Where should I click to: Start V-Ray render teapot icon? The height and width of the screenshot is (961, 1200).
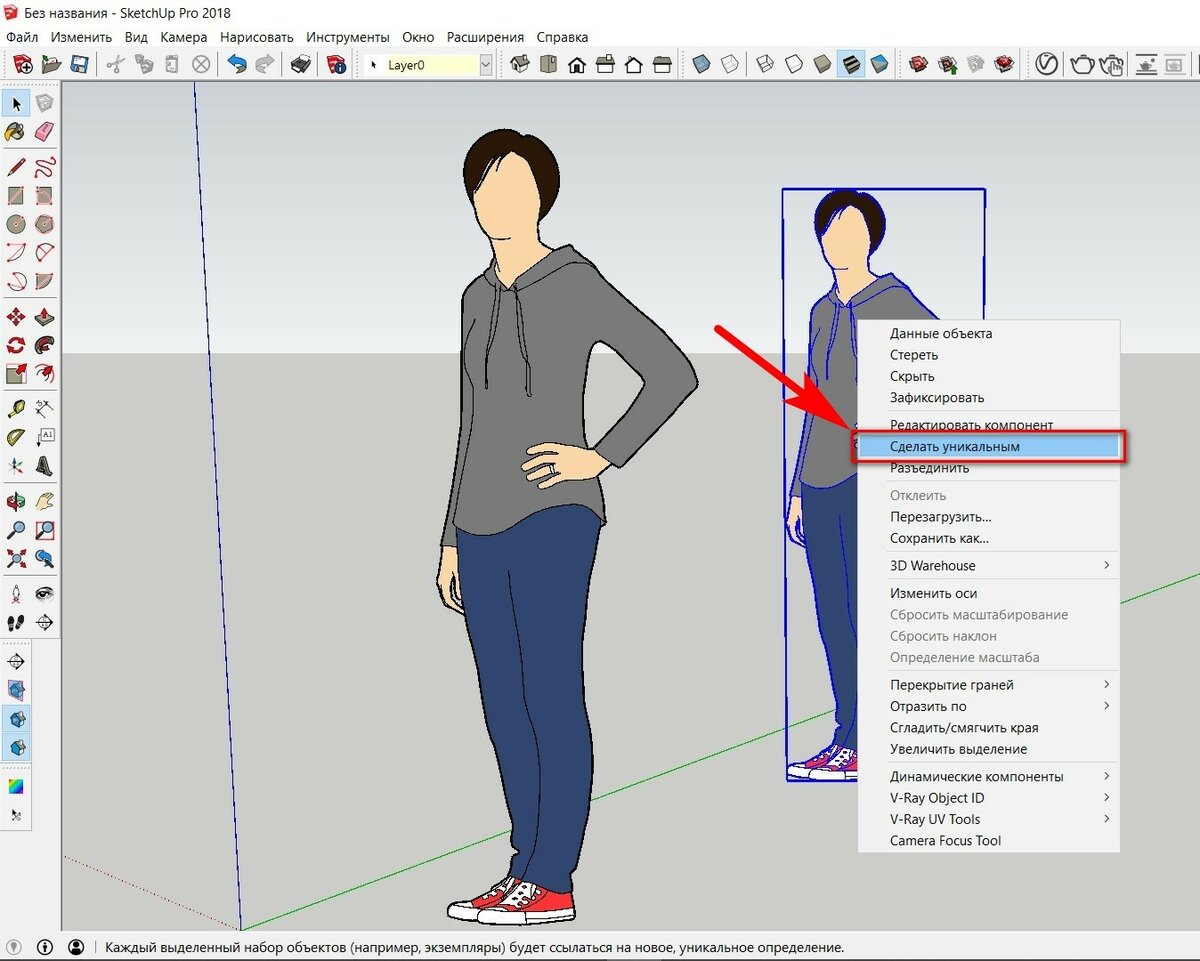1082,65
